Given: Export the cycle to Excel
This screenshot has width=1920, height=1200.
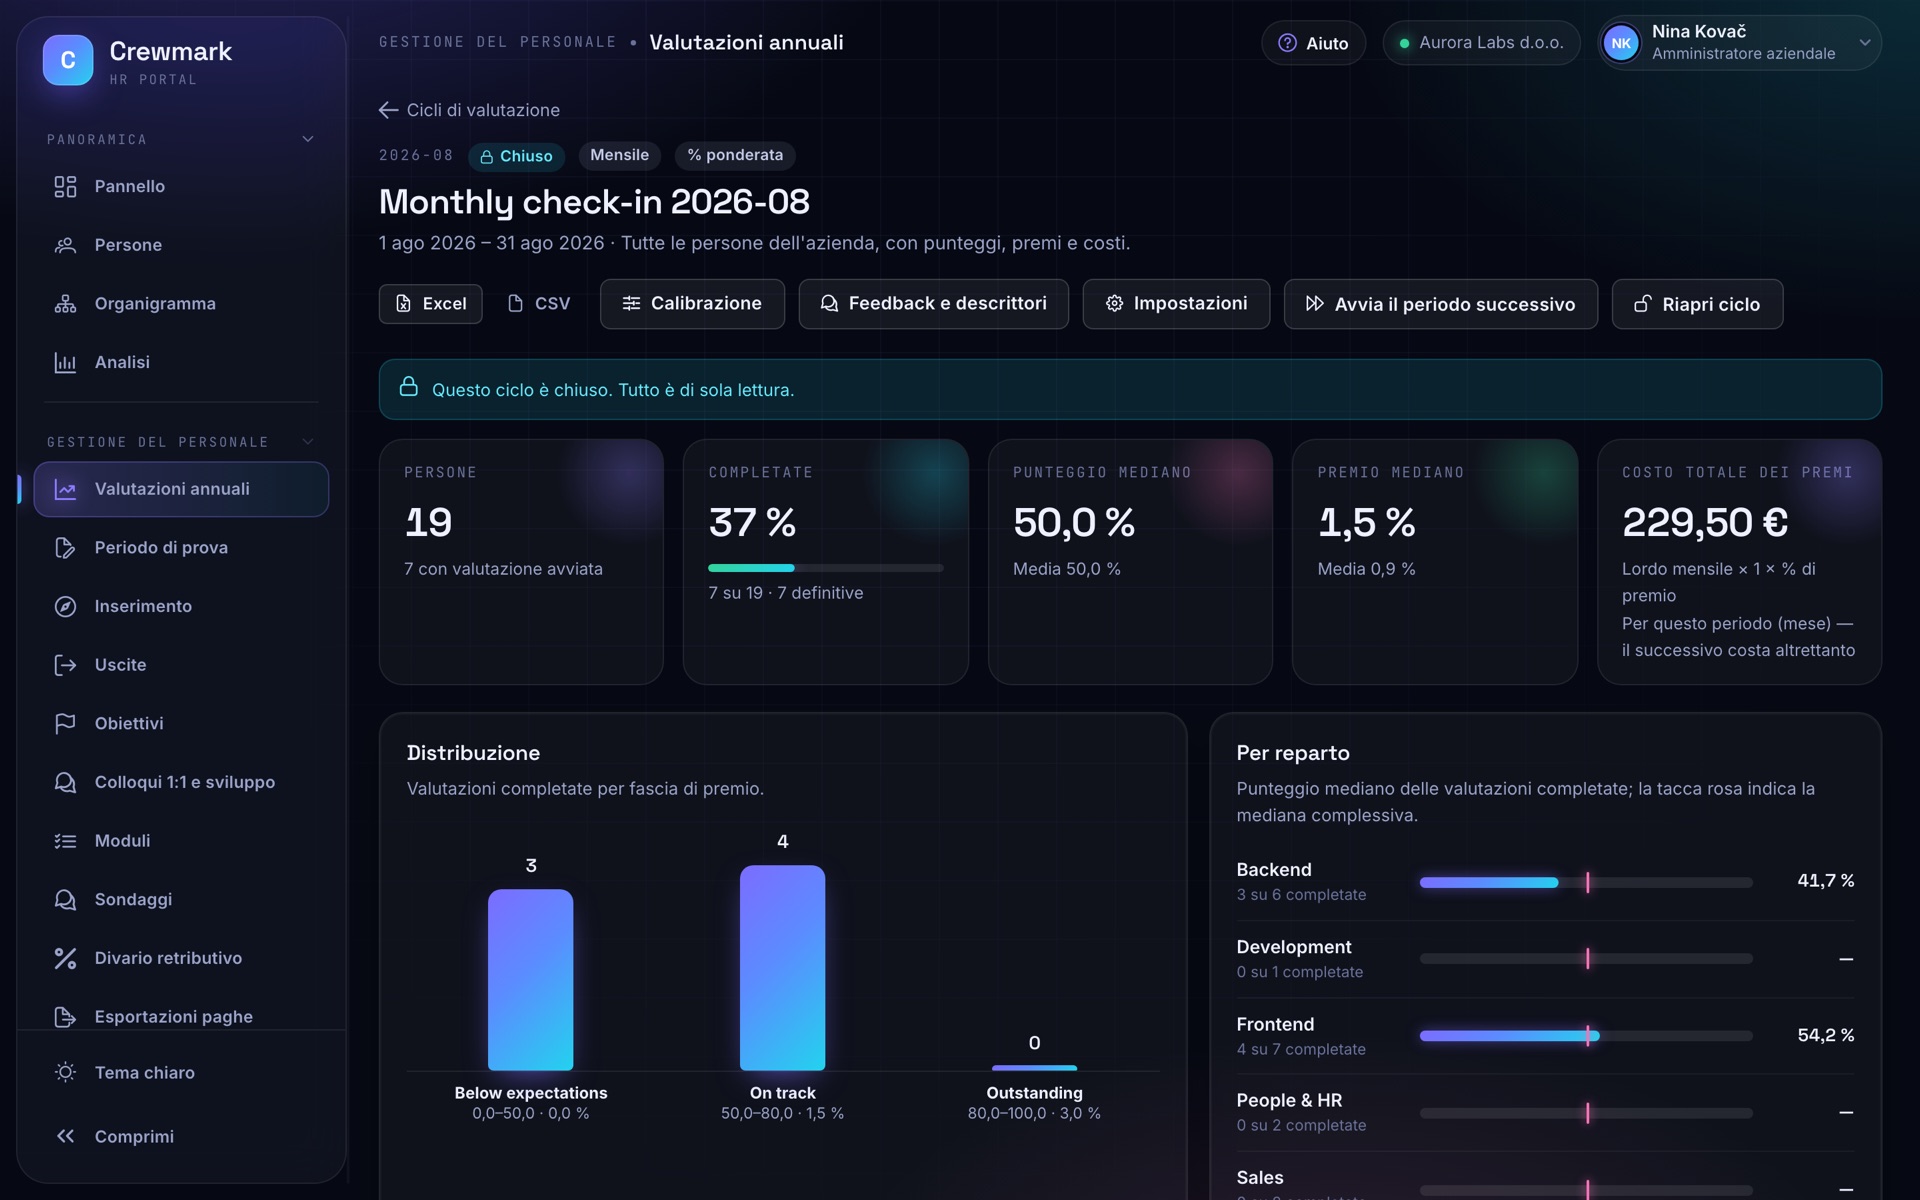Looking at the screenshot, I should pyautogui.click(x=430, y=304).
